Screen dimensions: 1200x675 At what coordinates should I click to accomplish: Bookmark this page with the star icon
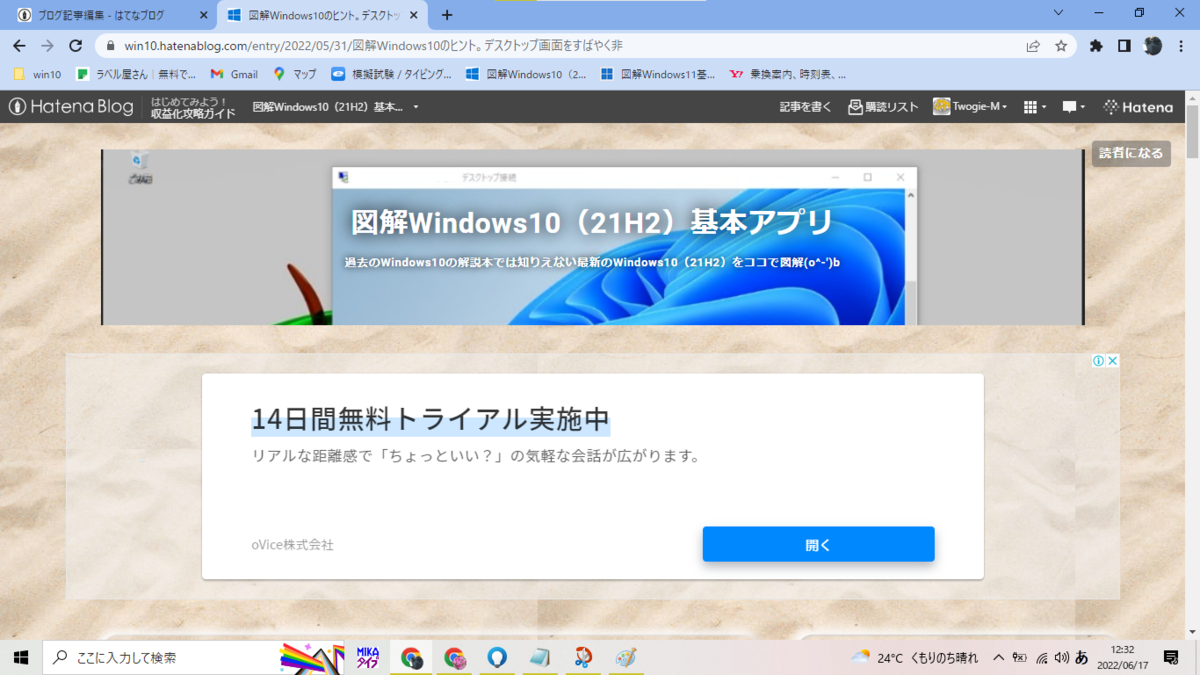coord(1061,46)
